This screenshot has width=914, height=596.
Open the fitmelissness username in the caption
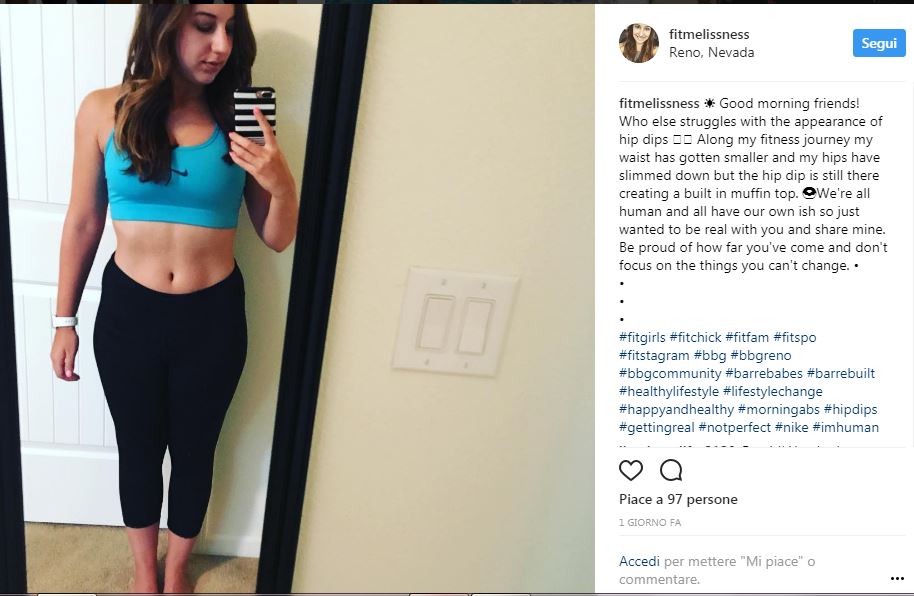[659, 103]
